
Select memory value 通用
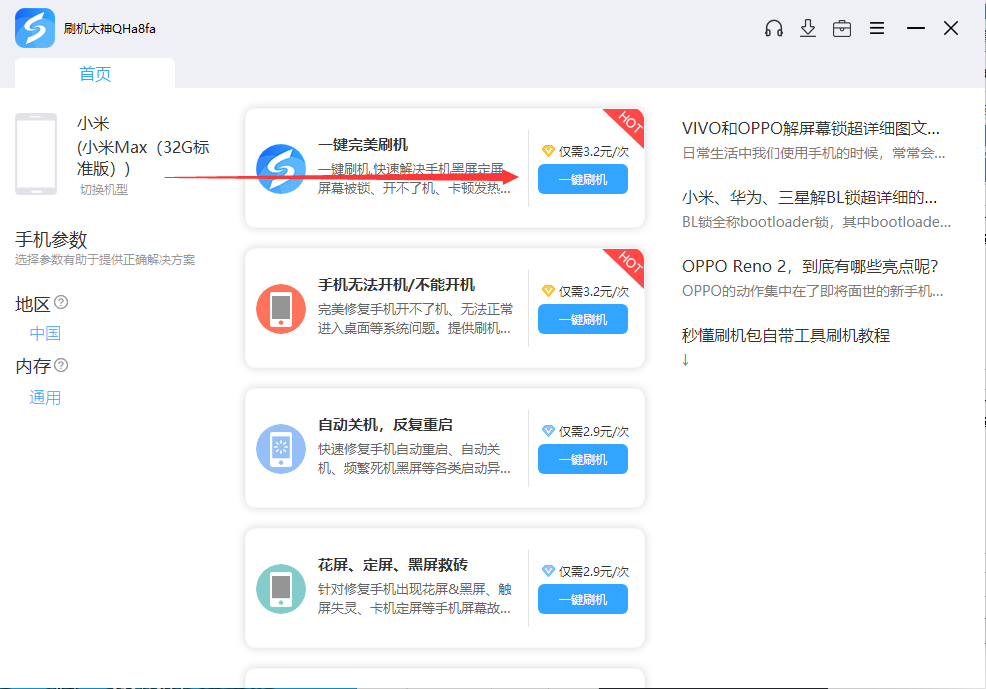45,397
